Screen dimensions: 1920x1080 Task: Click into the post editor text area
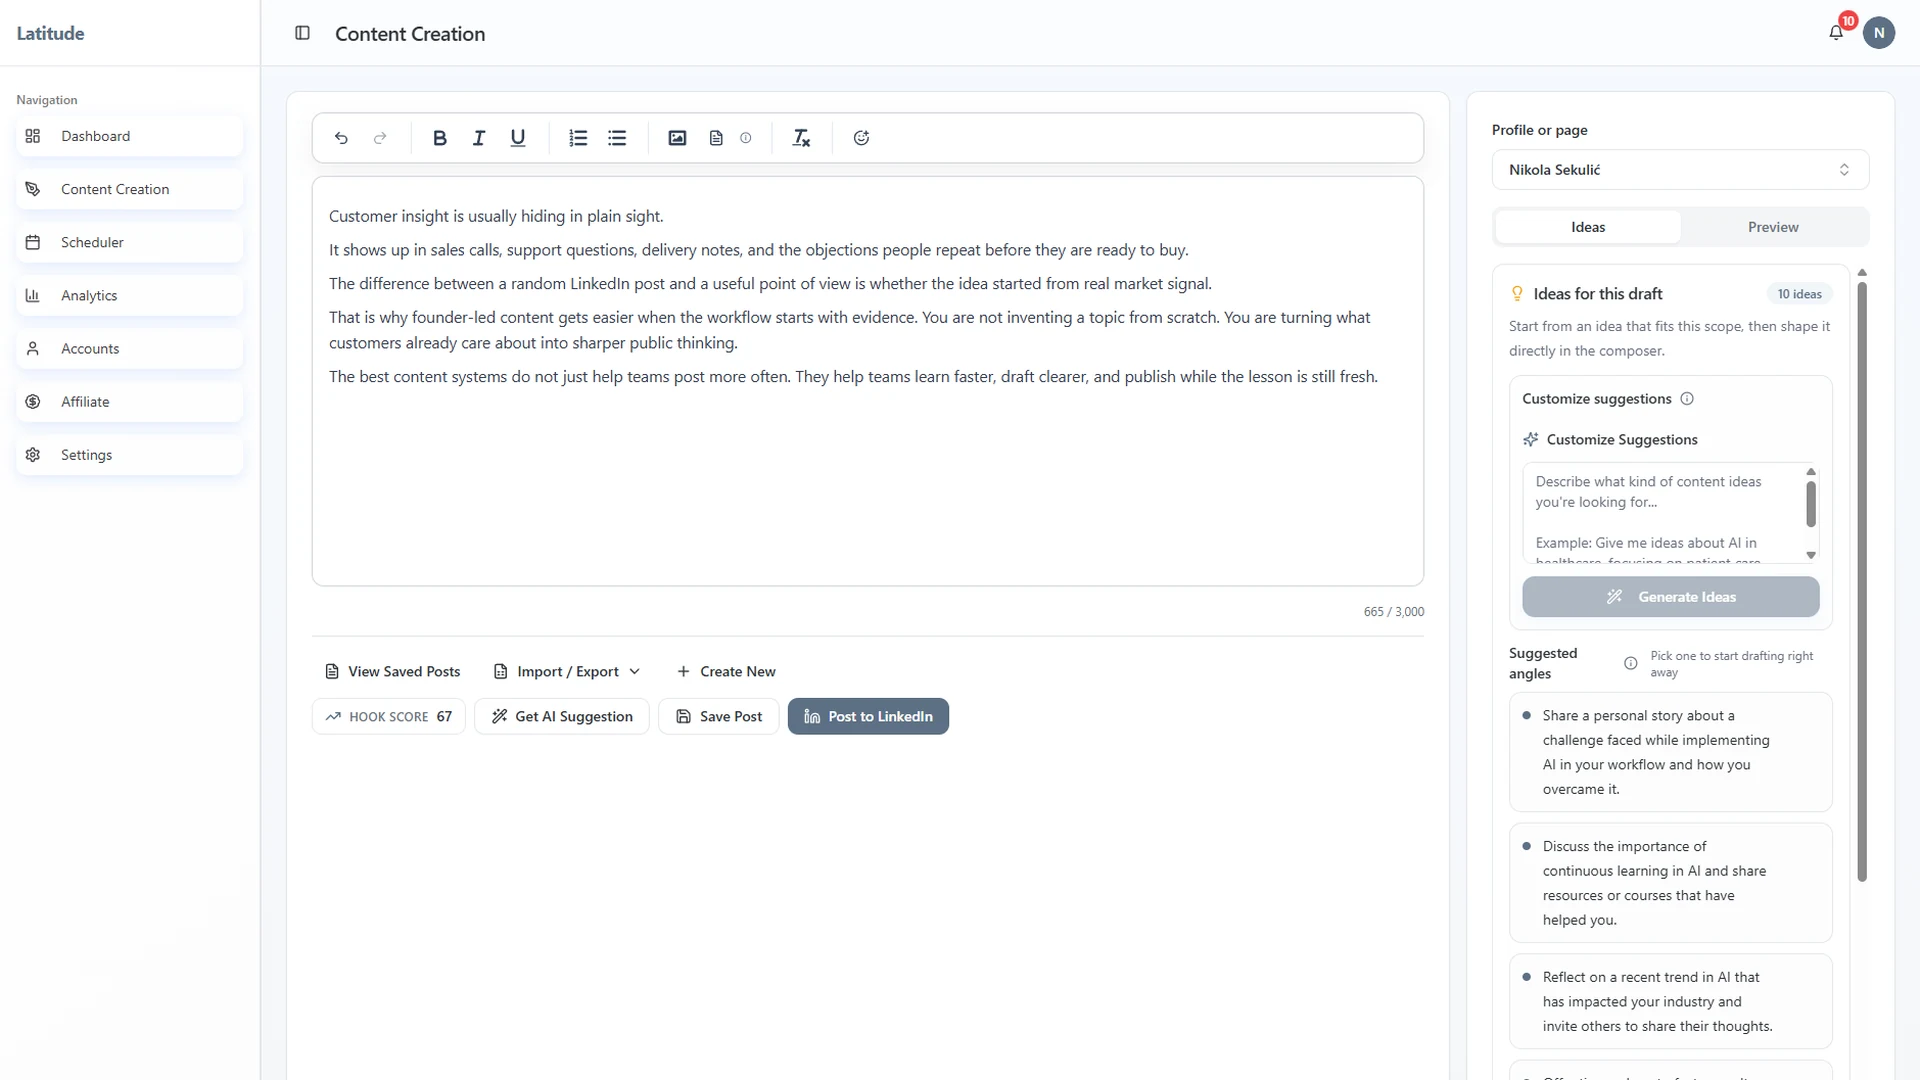point(867,381)
